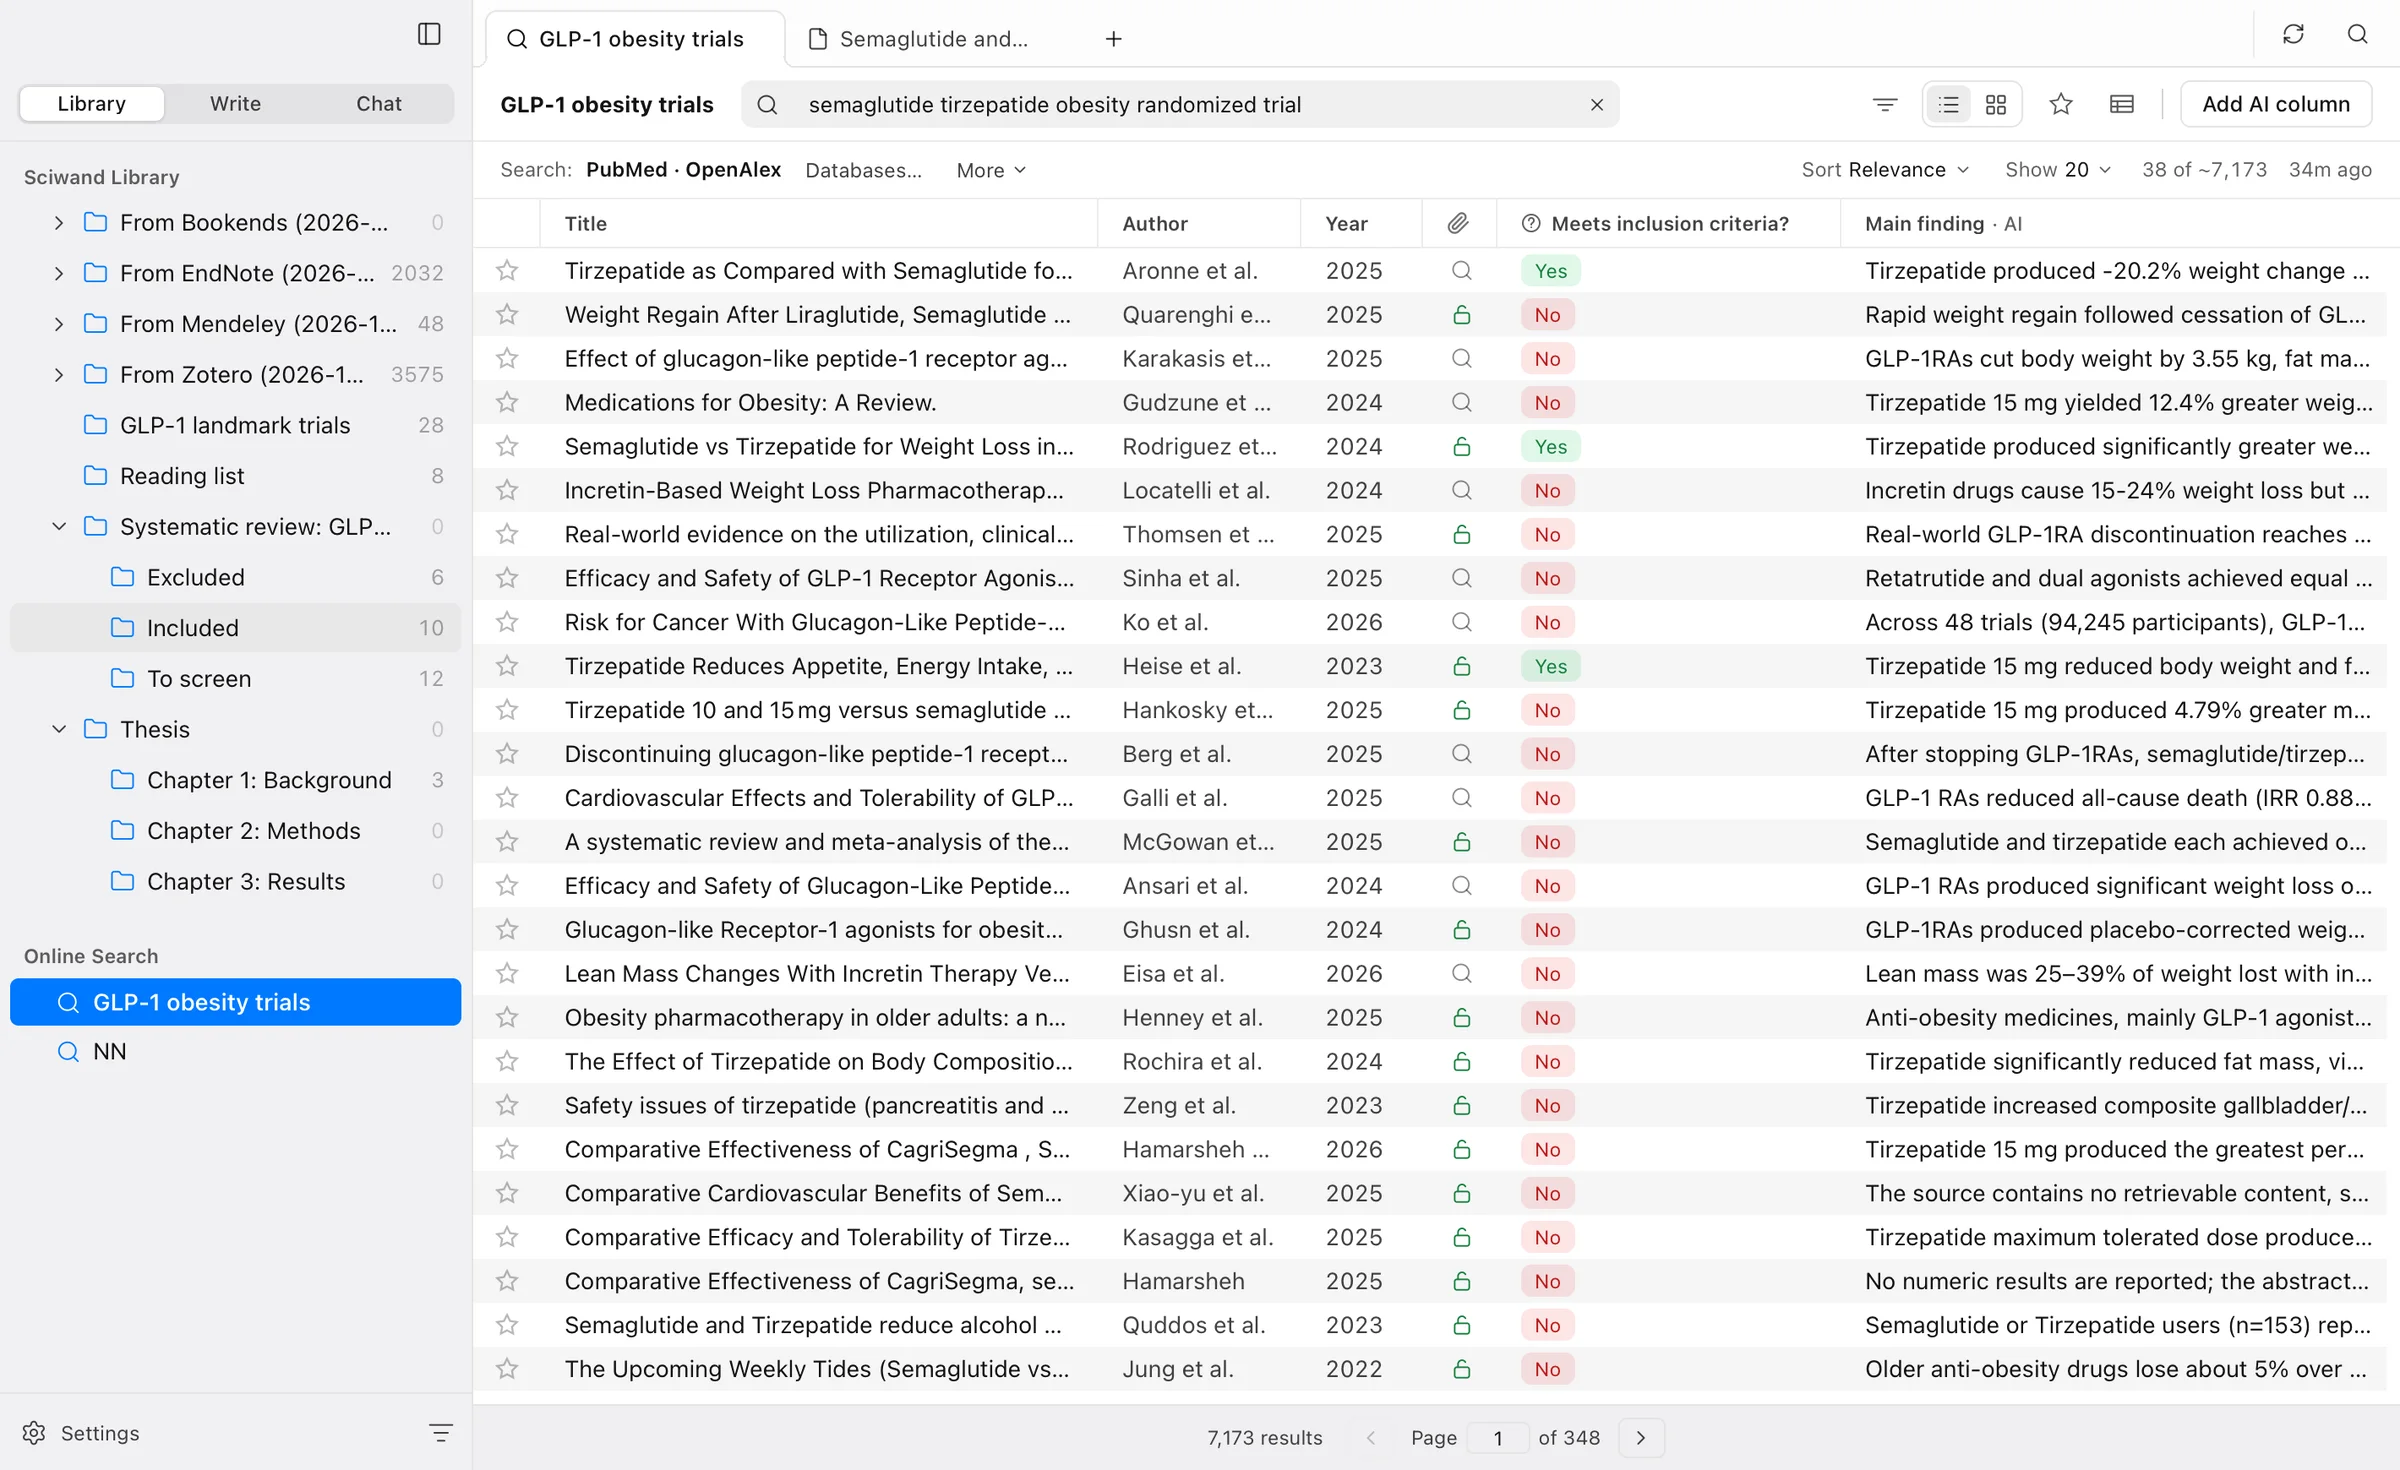Click open-access lock for Quddos row
Viewport: 2400px width, 1470px height.
pyautogui.click(x=1461, y=1325)
